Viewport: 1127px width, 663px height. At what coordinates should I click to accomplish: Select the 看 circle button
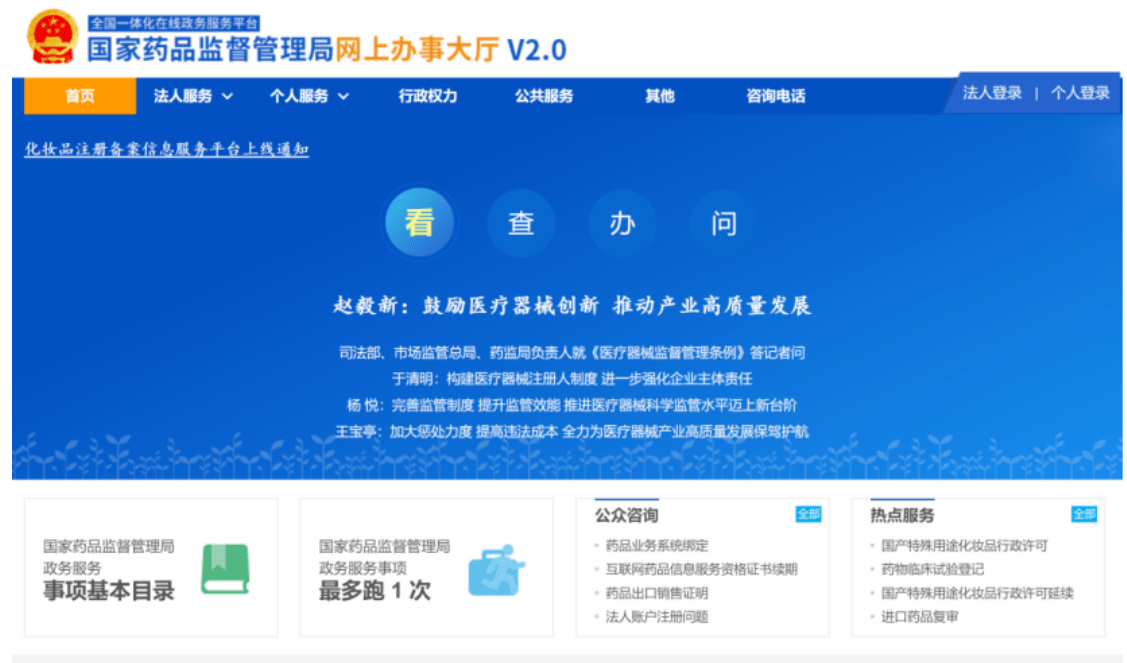(420, 222)
